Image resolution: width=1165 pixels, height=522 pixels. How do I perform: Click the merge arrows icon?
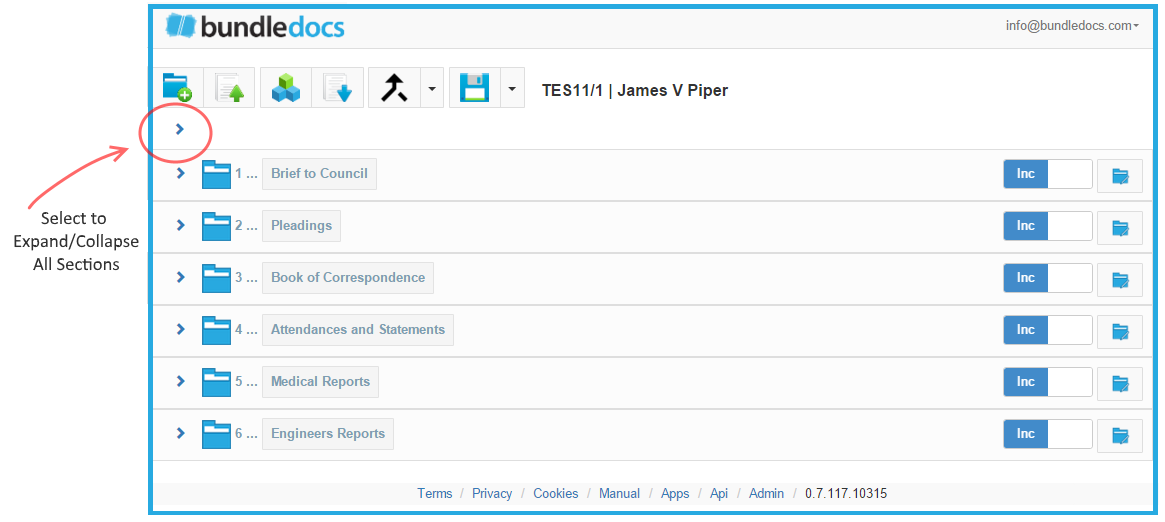395,88
